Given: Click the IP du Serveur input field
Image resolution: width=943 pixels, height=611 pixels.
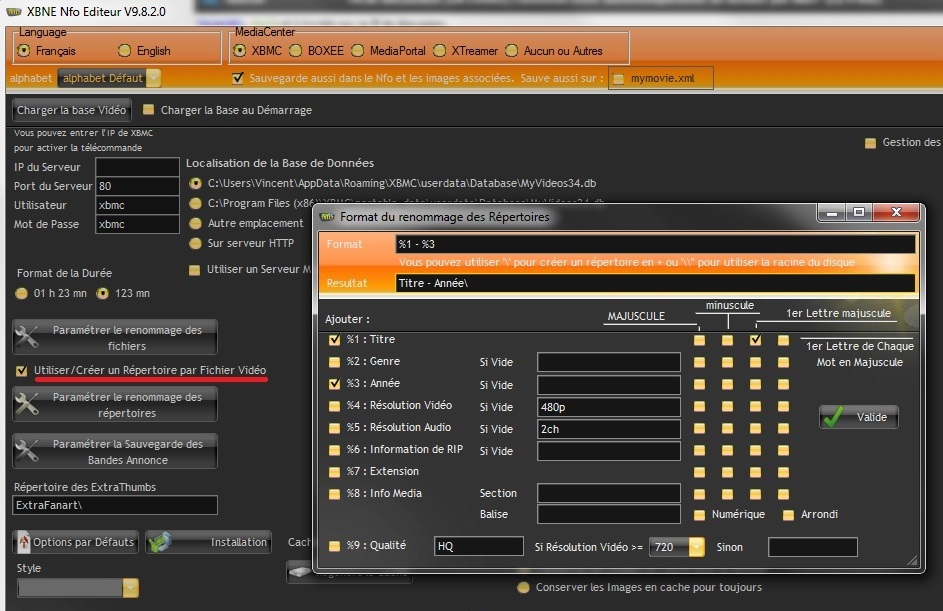Looking at the screenshot, I should [x=123, y=167].
